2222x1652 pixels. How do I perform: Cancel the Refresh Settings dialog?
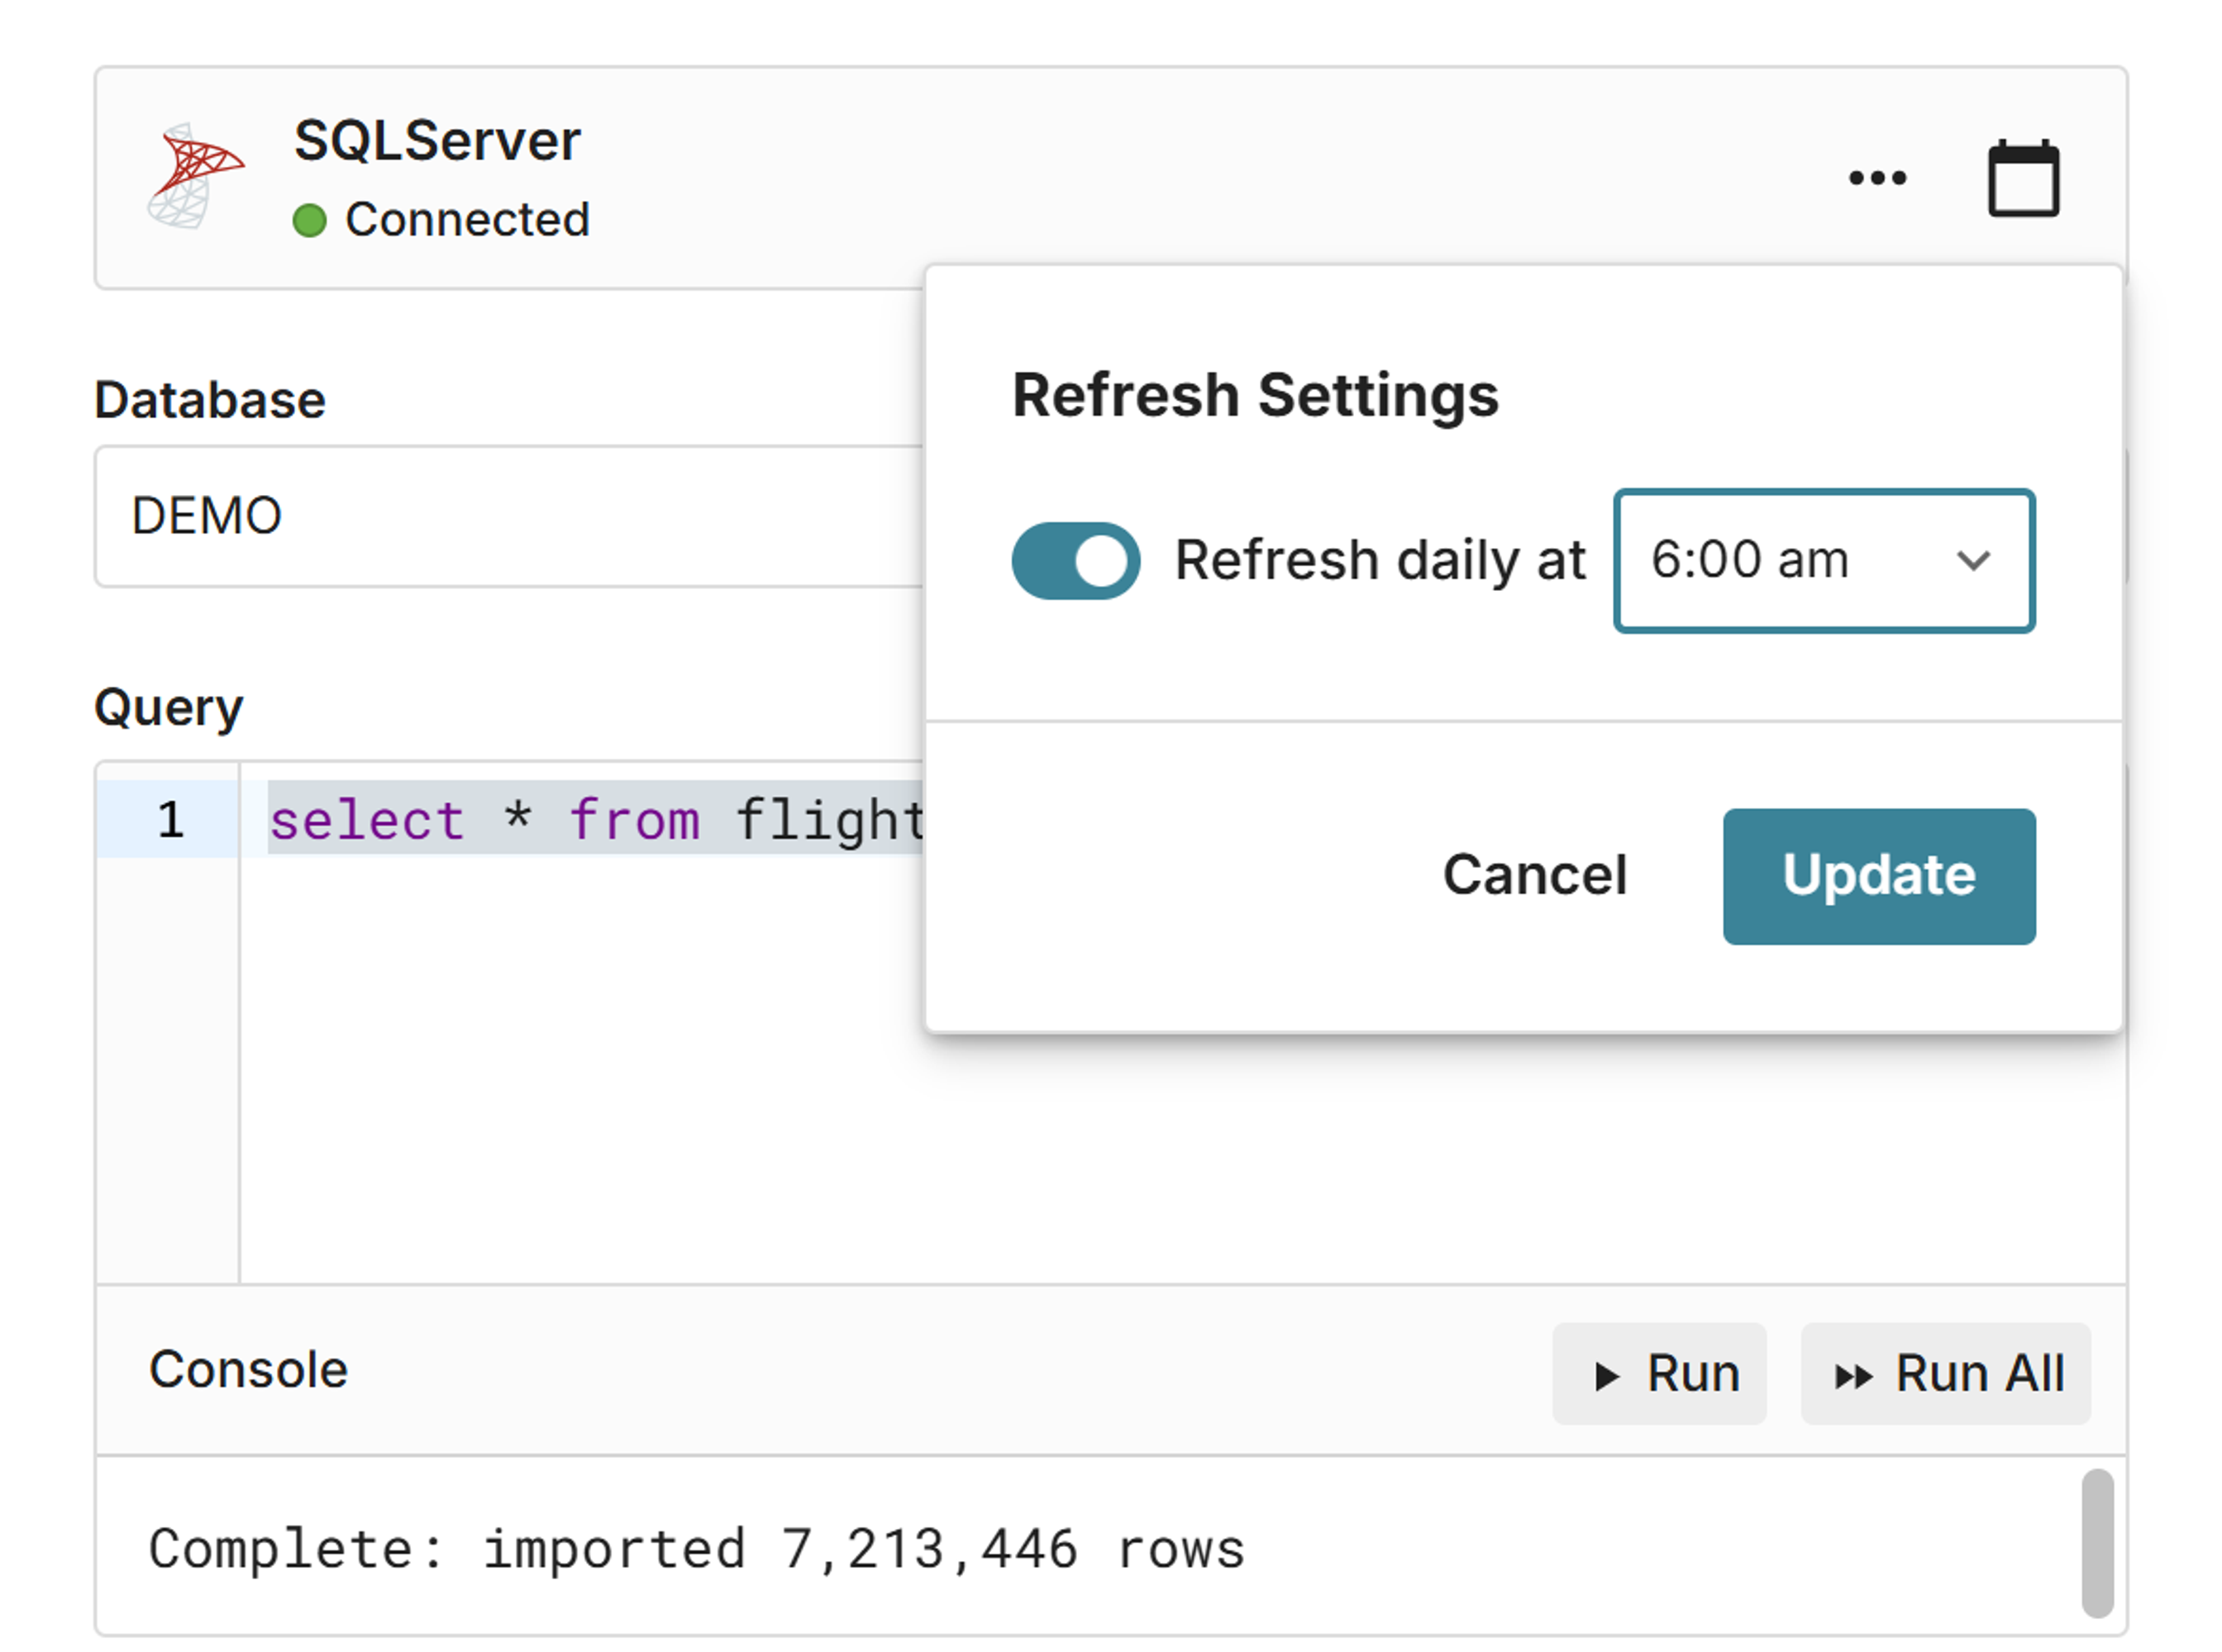[1534, 875]
